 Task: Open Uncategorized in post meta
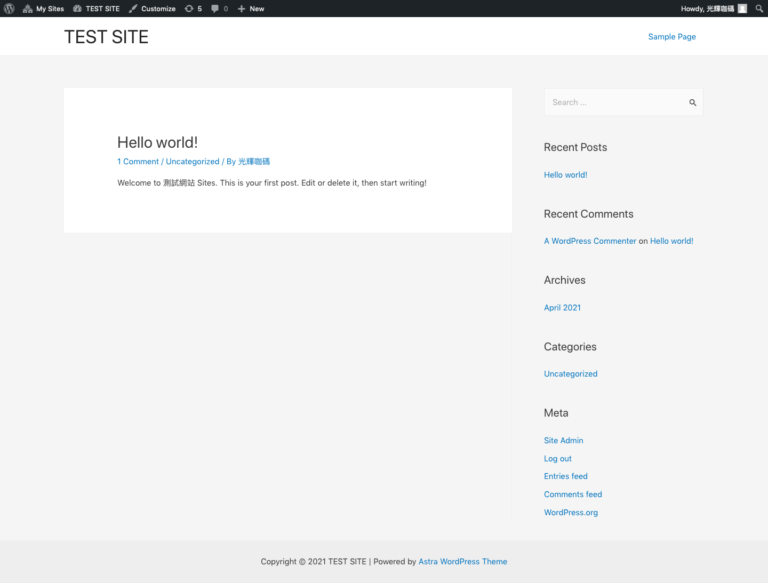tap(192, 161)
